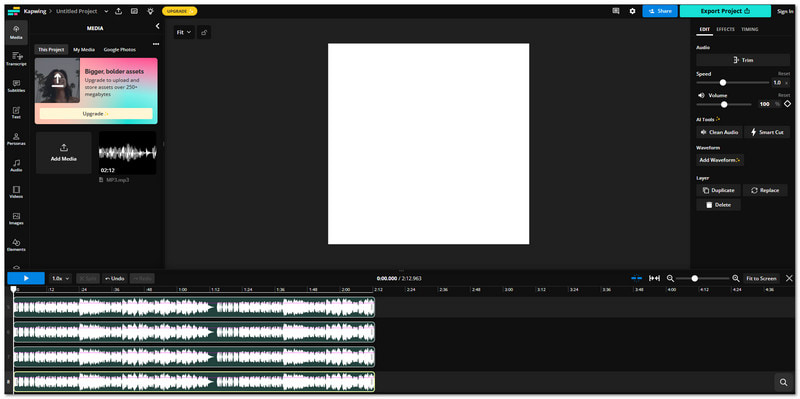Click the upload icon in top bar
Screen dimensions: 800x399
coord(118,11)
